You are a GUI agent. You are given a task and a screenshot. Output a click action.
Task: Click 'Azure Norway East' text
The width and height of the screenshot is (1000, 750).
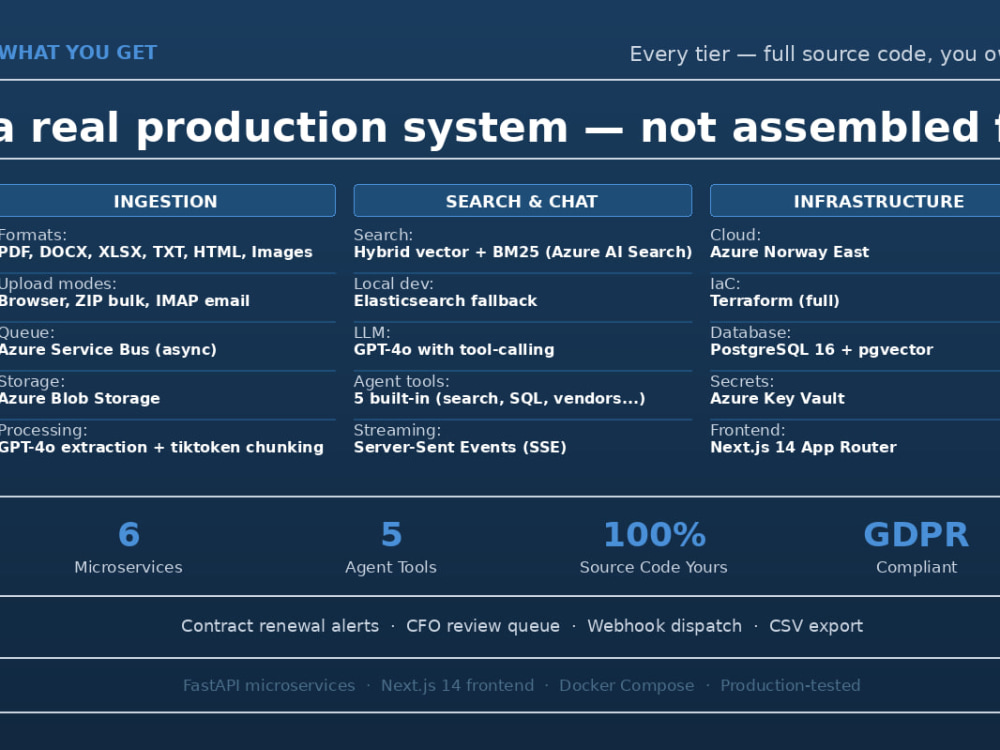click(790, 252)
